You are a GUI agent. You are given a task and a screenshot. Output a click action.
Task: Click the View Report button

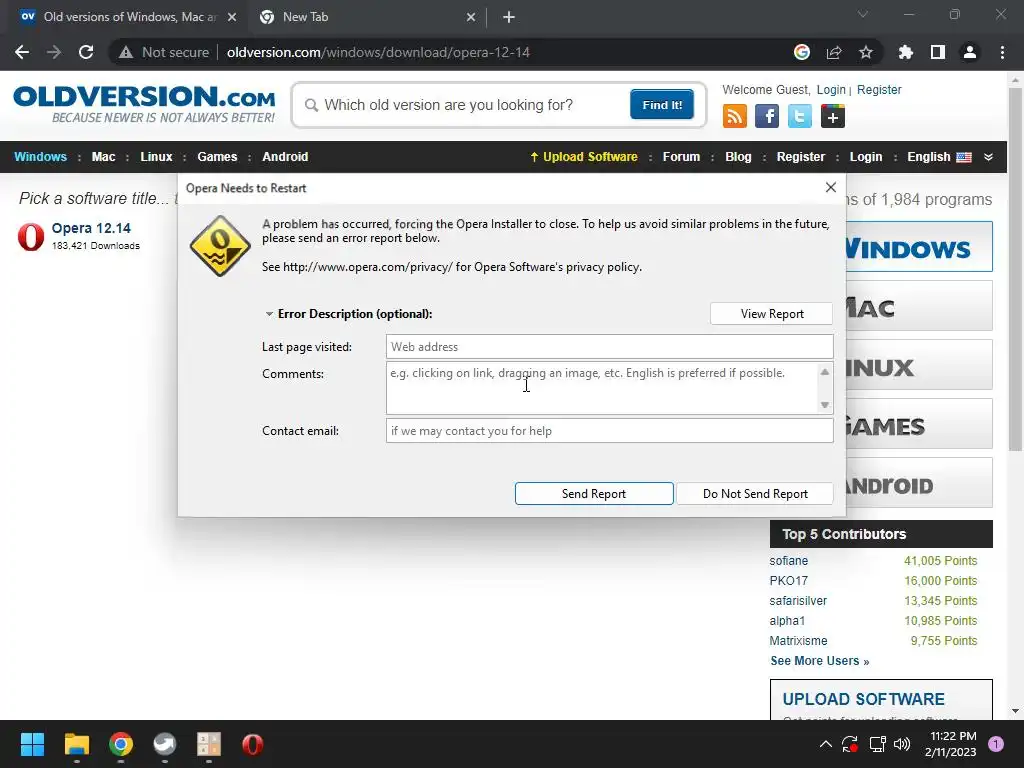pos(771,313)
